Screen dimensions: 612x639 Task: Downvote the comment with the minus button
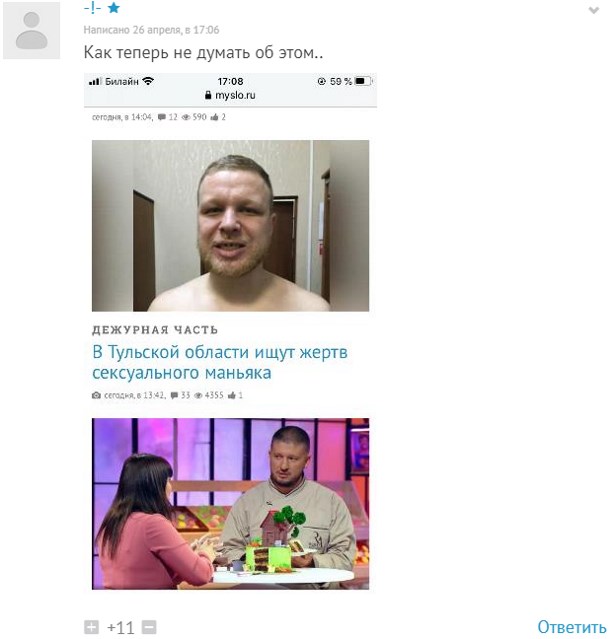[x=149, y=627]
